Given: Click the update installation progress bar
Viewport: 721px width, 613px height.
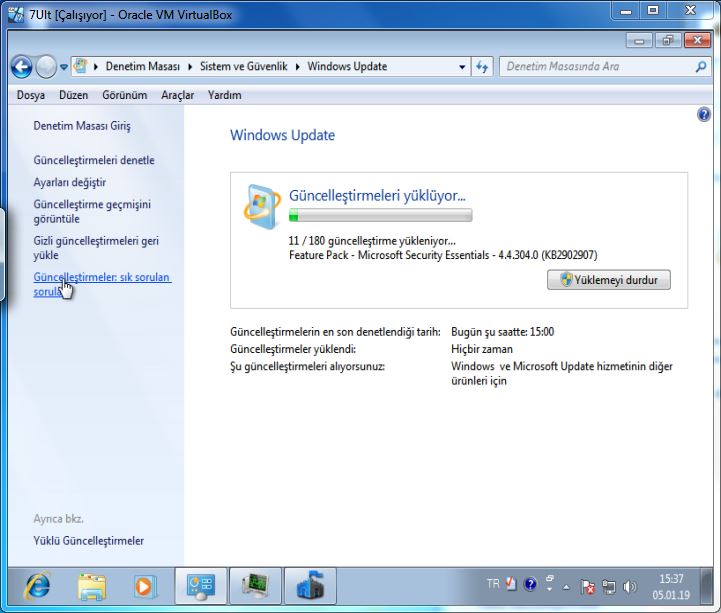Looking at the screenshot, I should coord(380,215).
